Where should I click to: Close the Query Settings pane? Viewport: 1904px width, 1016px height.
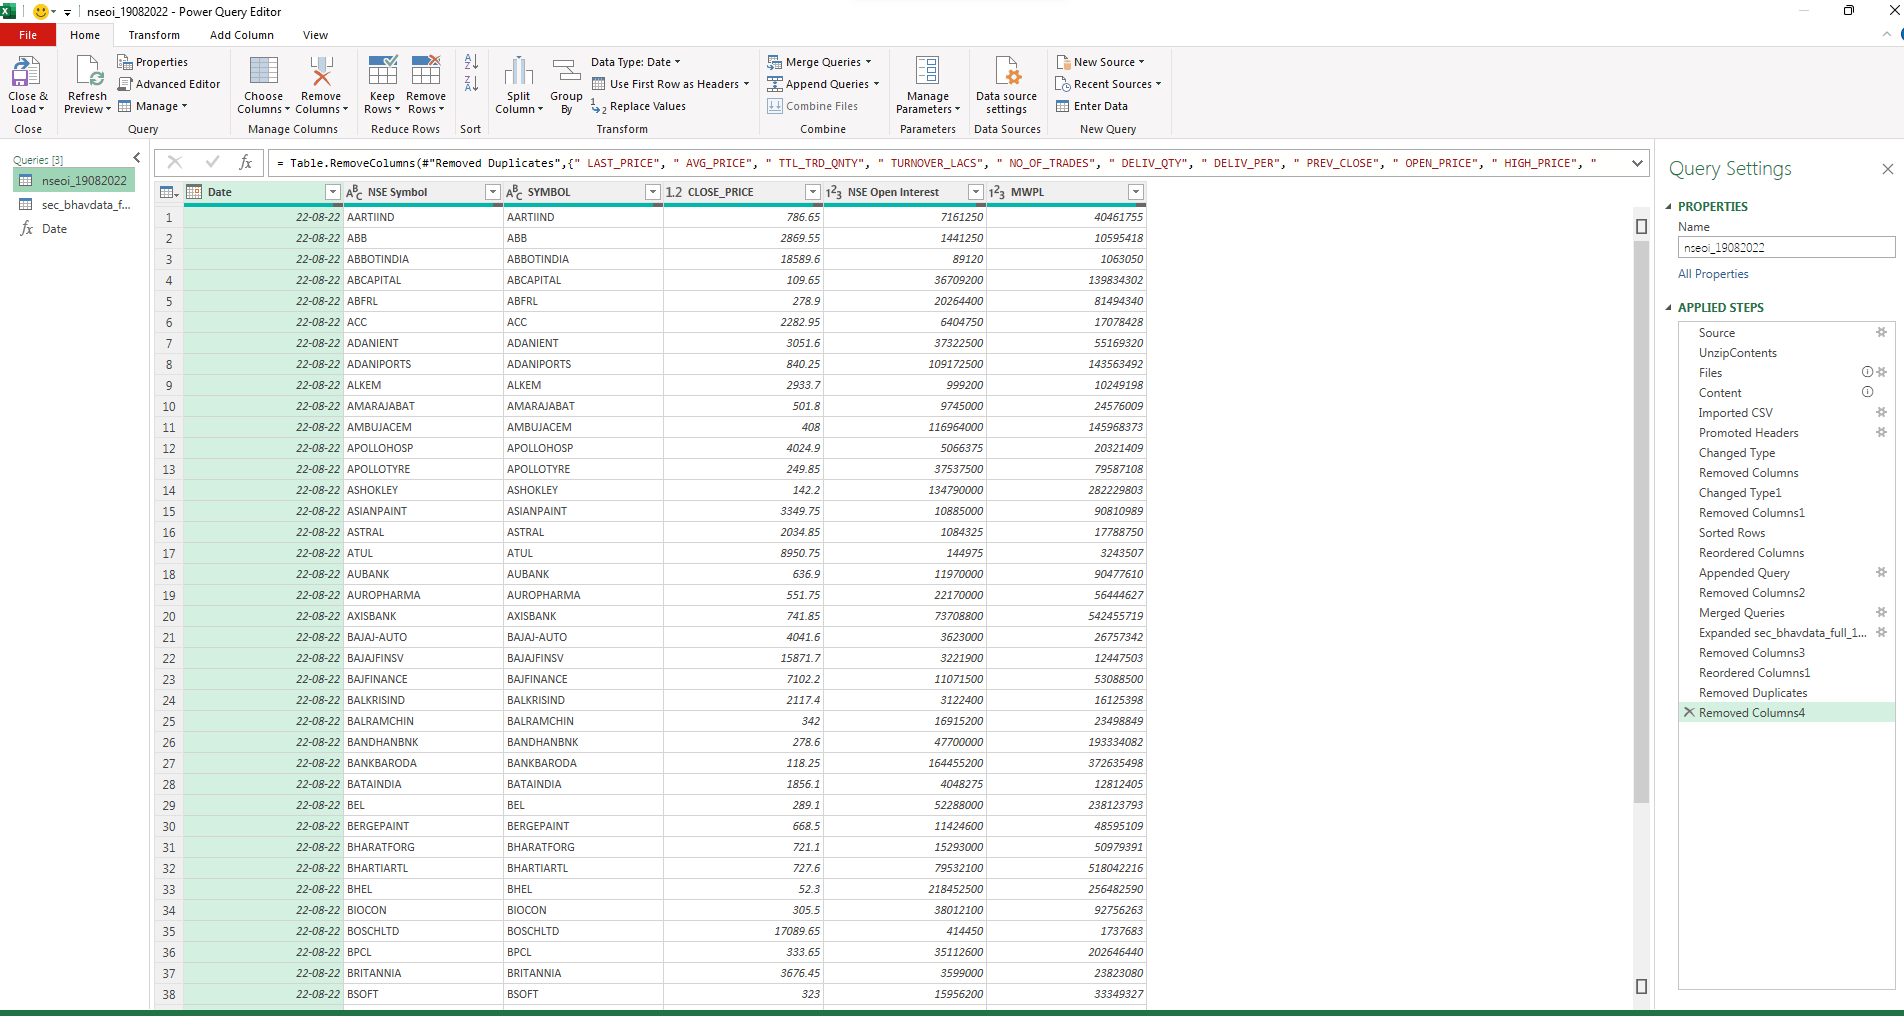pos(1887,169)
